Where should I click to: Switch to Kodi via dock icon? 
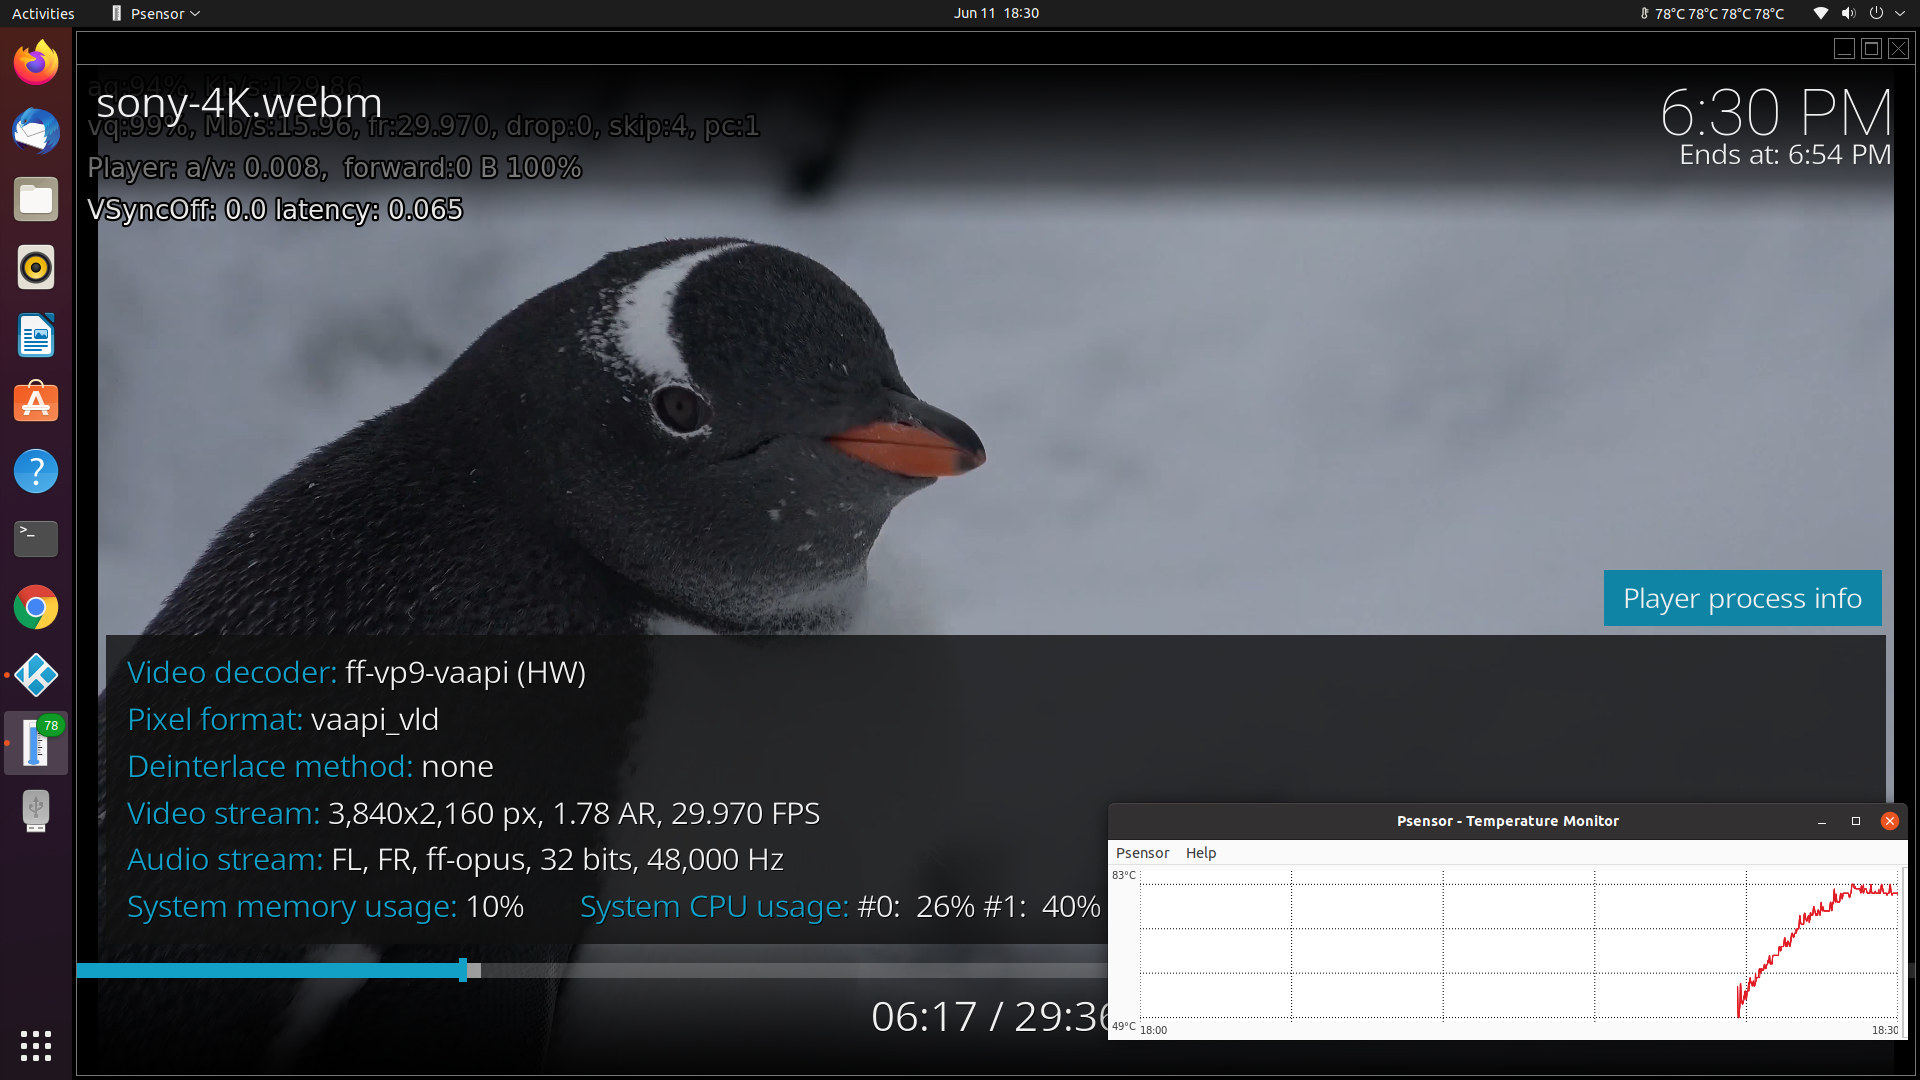[36, 675]
